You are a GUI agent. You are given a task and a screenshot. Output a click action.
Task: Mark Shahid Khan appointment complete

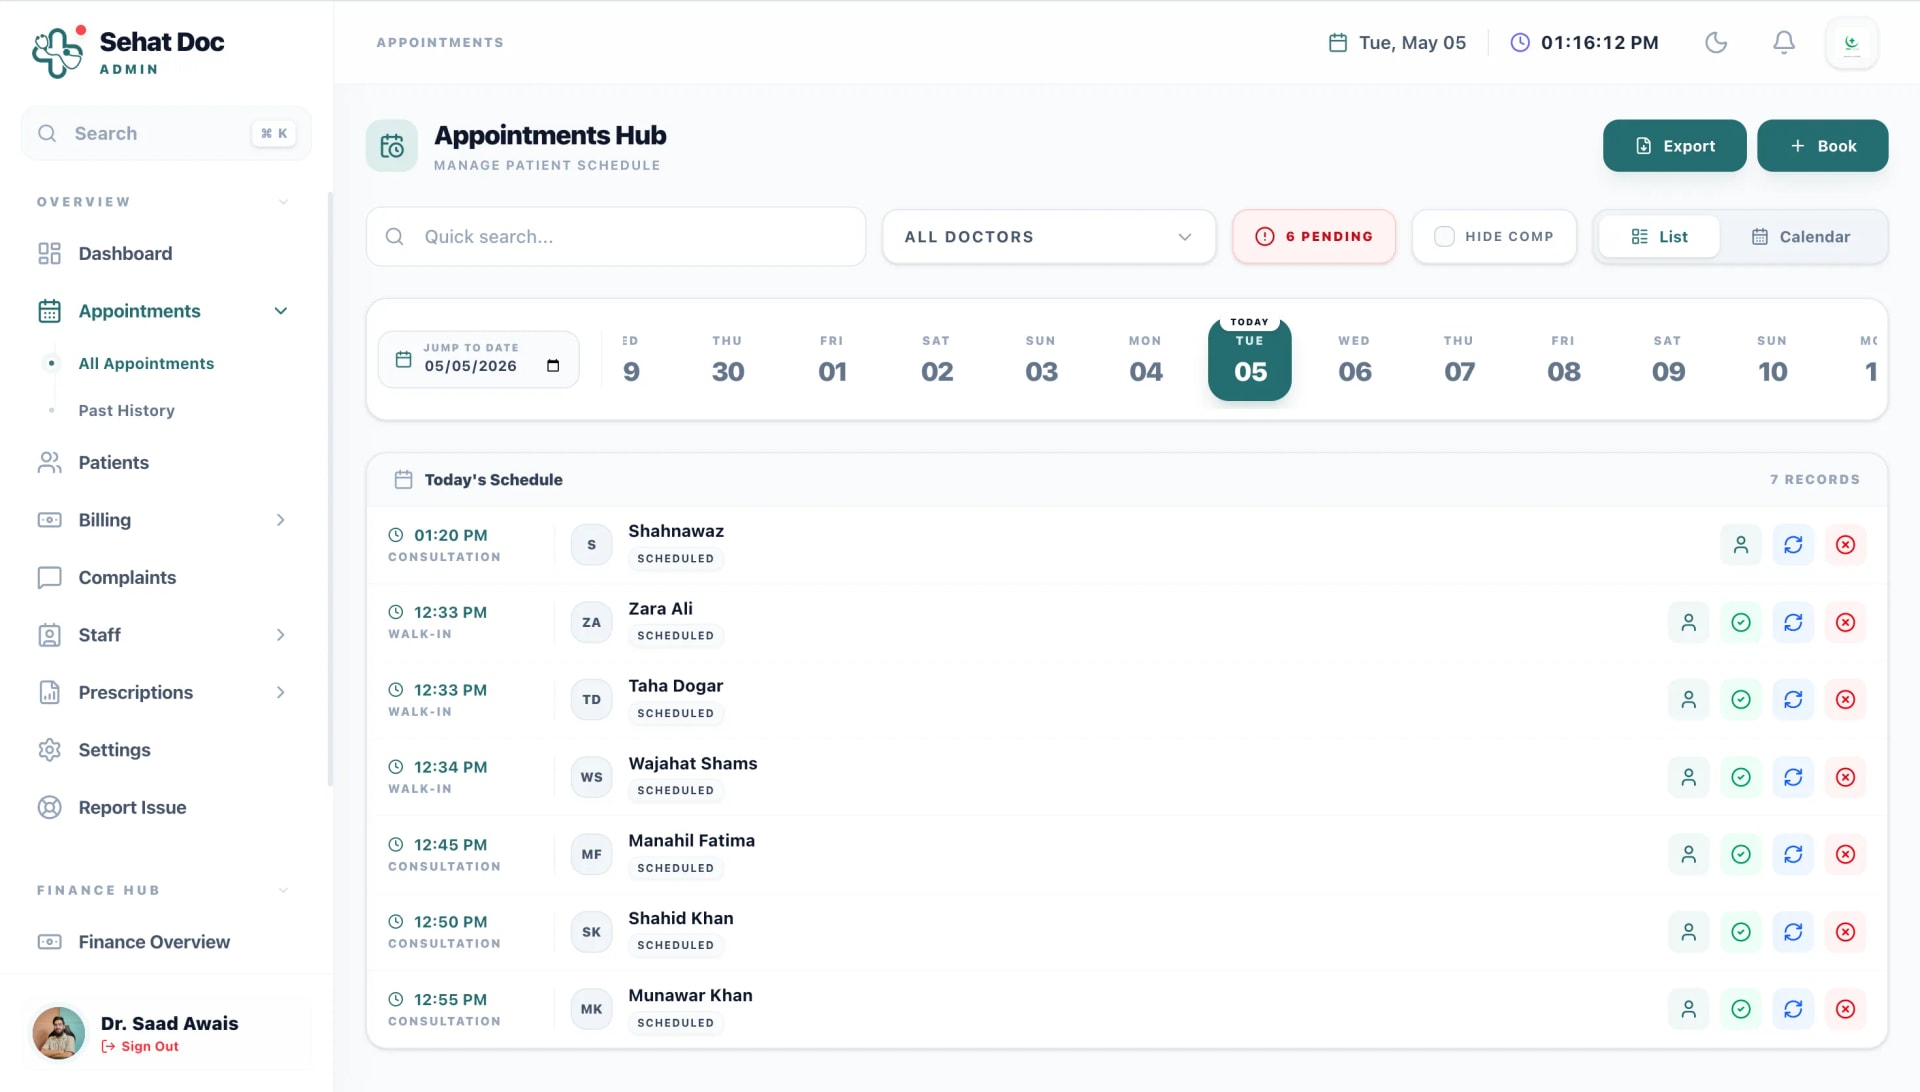1741,932
